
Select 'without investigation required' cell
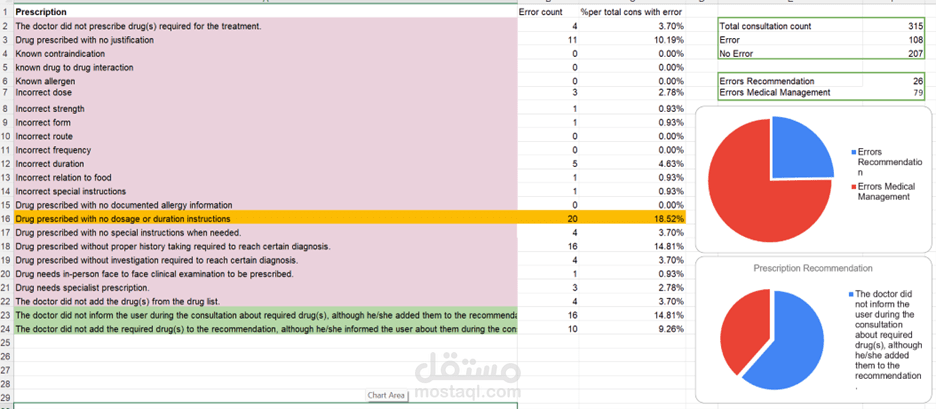266,260
